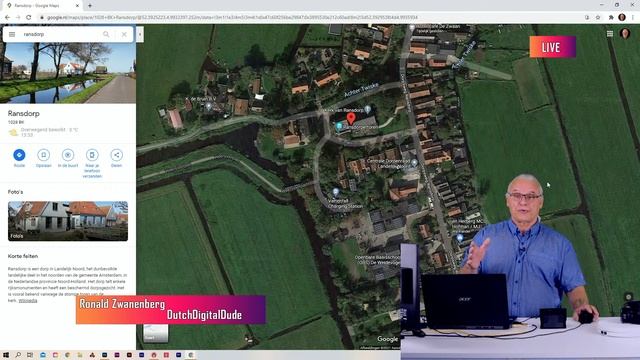640x360 pixels.
Task: Select the Centrale Dorpenraad Landelijk Noord marker
Action: (414, 162)
